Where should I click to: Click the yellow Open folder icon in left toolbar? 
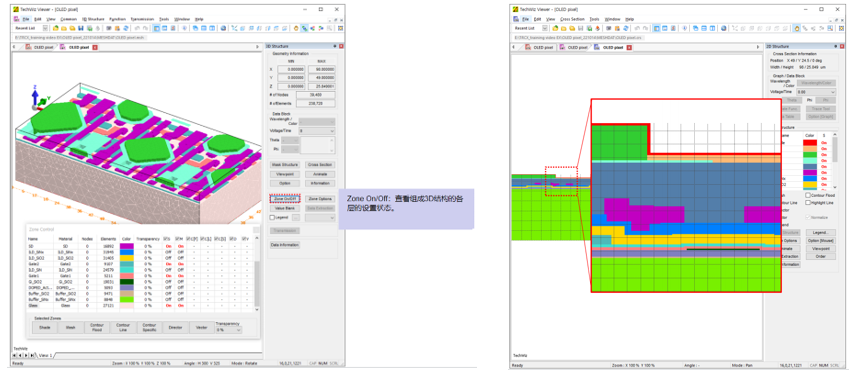64,28
